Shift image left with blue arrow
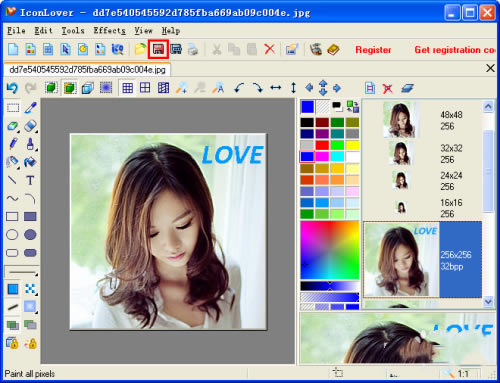The image size is (500, 383). (x=309, y=88)
